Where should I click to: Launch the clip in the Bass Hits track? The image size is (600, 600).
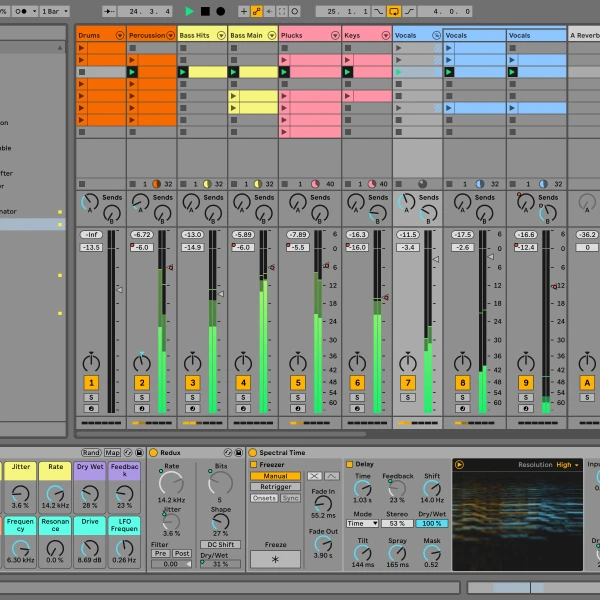pyautogui.click(x=183, y=72)
